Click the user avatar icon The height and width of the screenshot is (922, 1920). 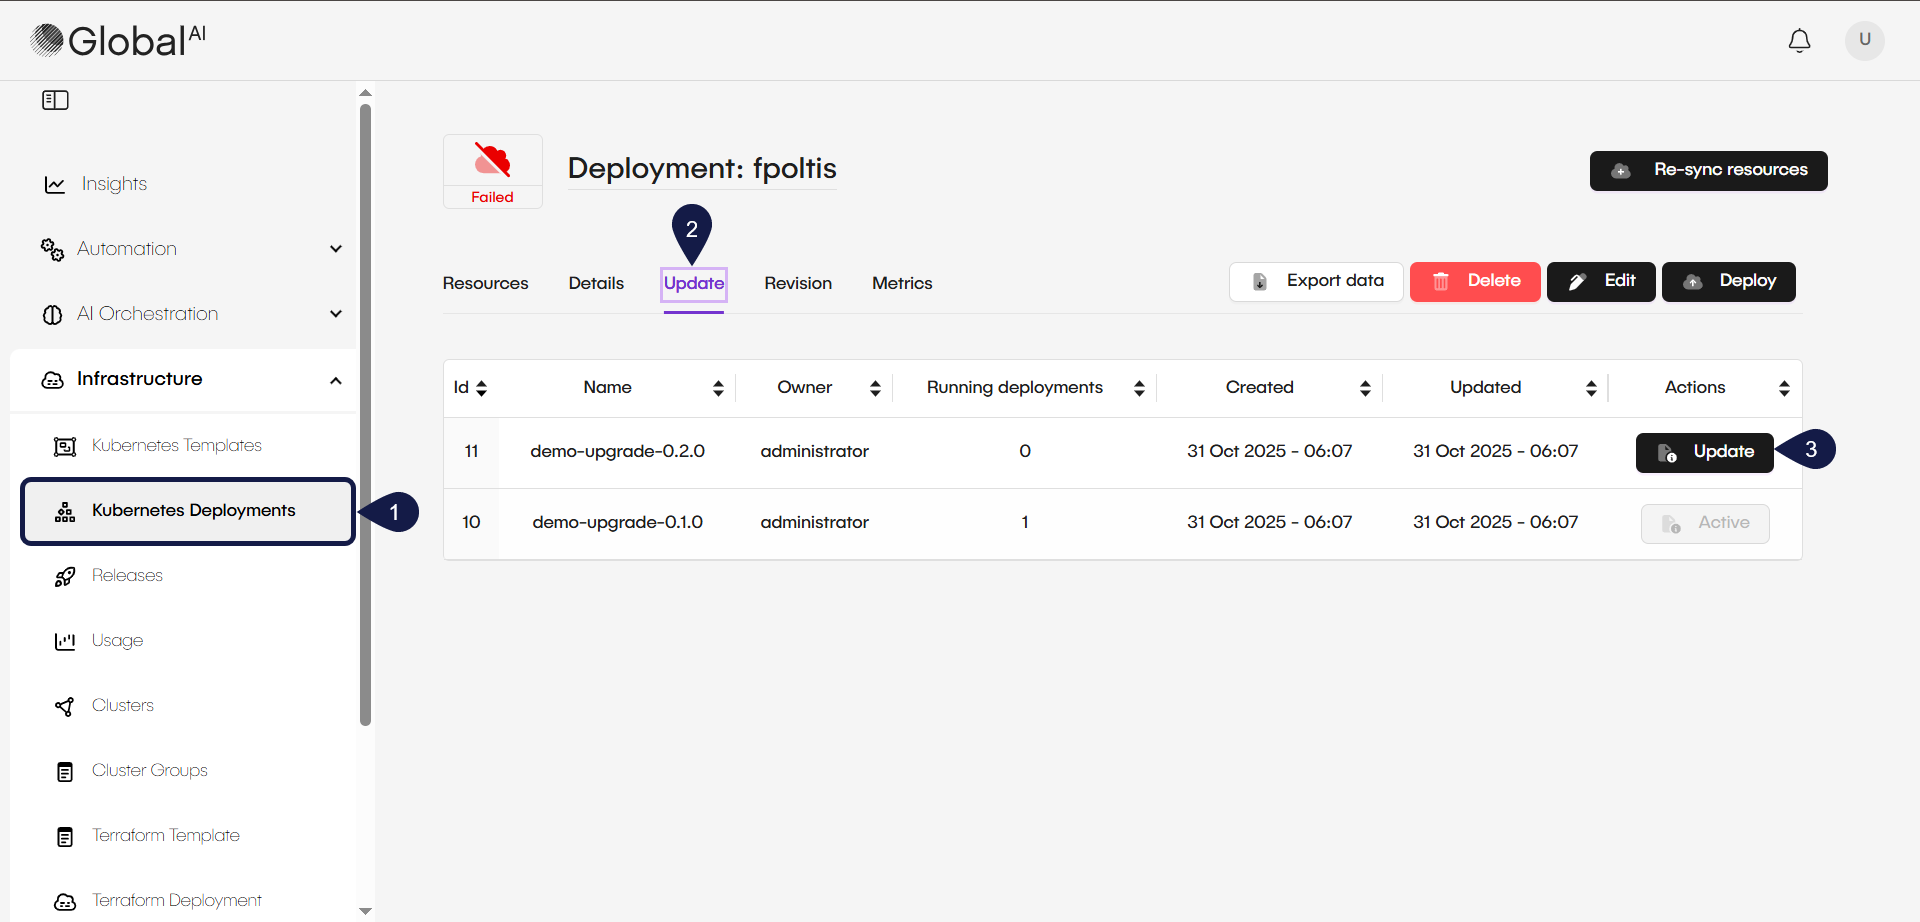click(1864, 41)
